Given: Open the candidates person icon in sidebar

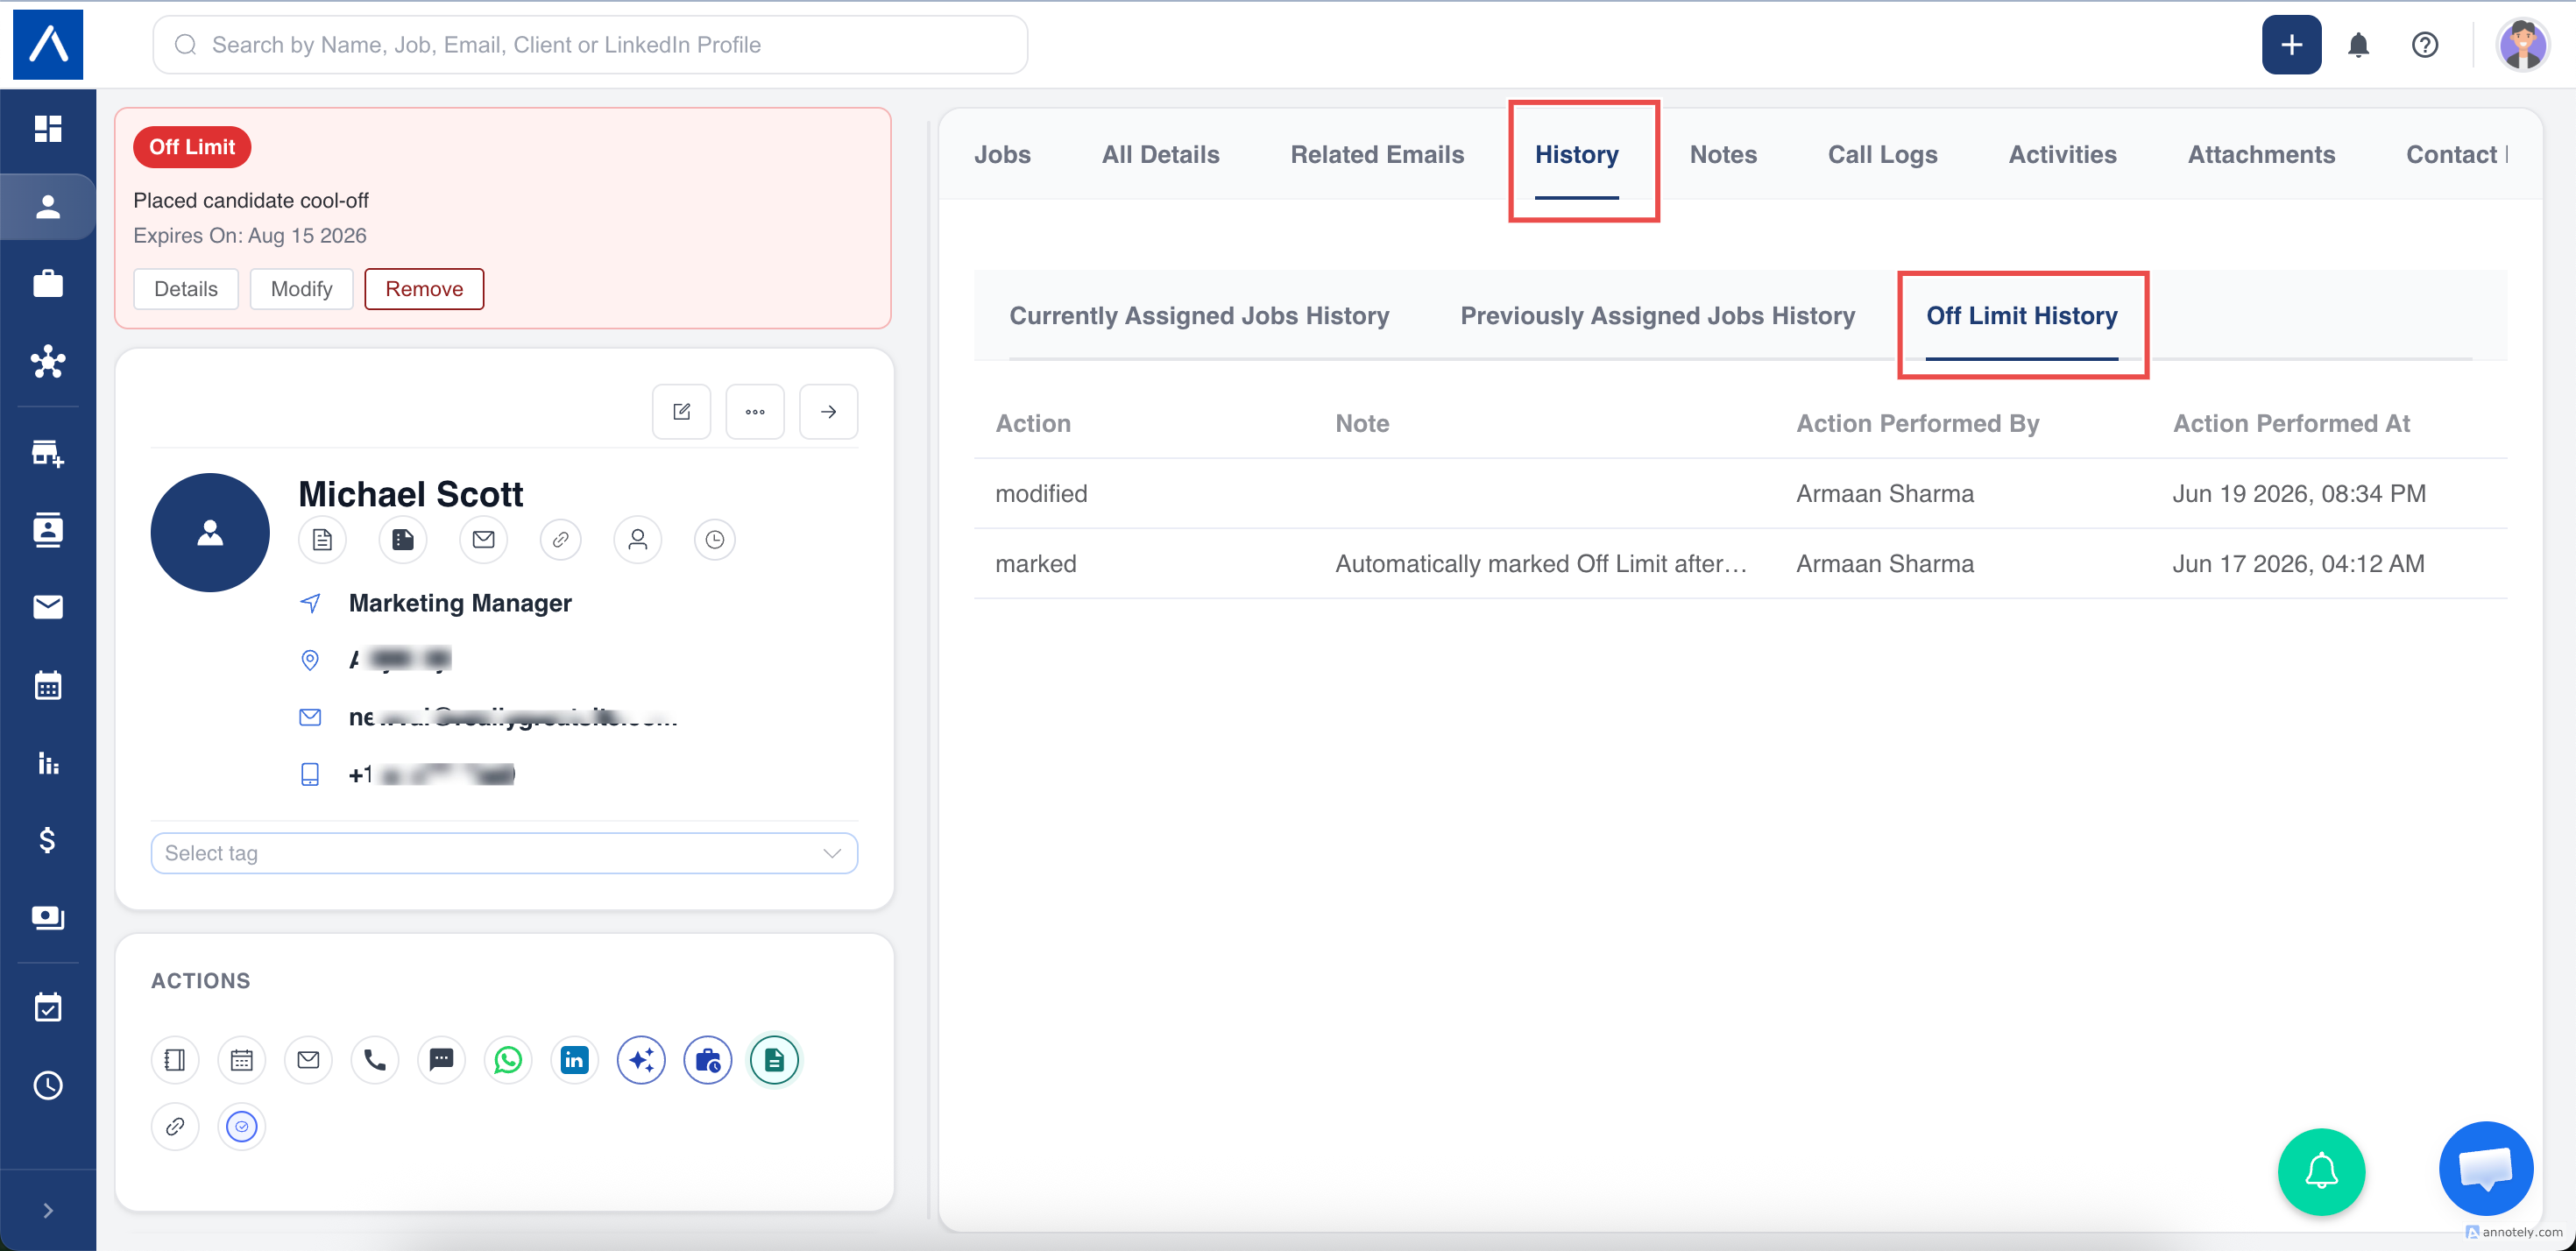Looking at the screenshot, I should 48,207.
